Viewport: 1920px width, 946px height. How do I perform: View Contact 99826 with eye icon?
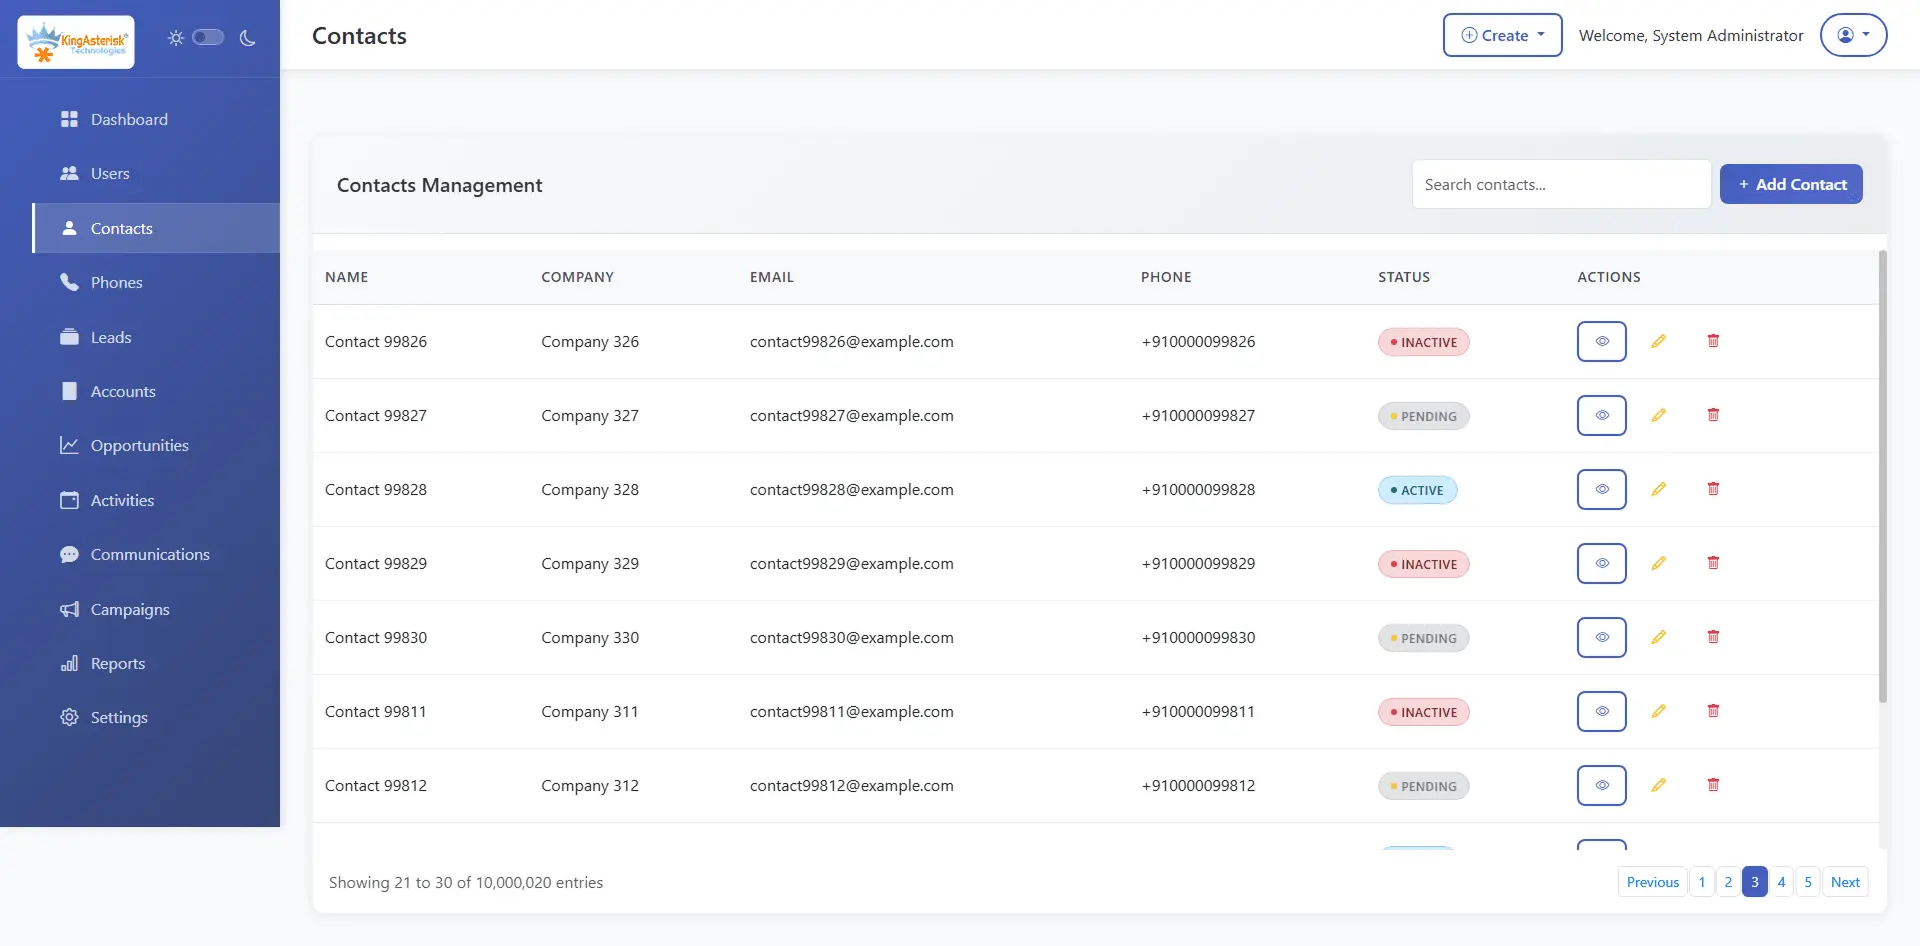[x=1602, y=341]
